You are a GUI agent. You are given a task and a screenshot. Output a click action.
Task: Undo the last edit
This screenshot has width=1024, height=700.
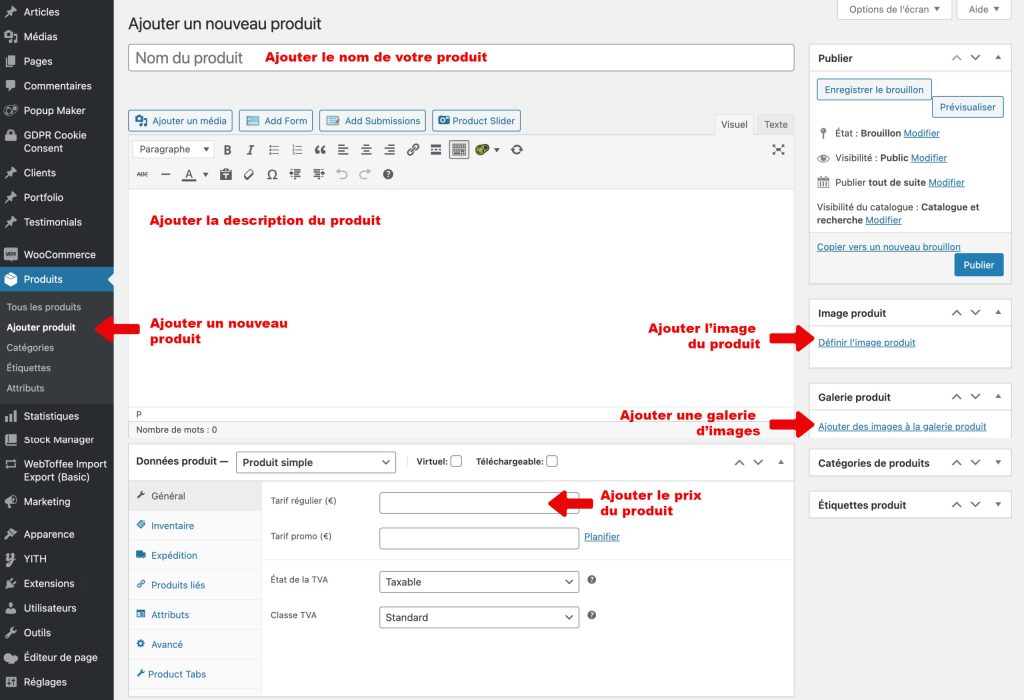pyautogui.click(x=342, y=174)
